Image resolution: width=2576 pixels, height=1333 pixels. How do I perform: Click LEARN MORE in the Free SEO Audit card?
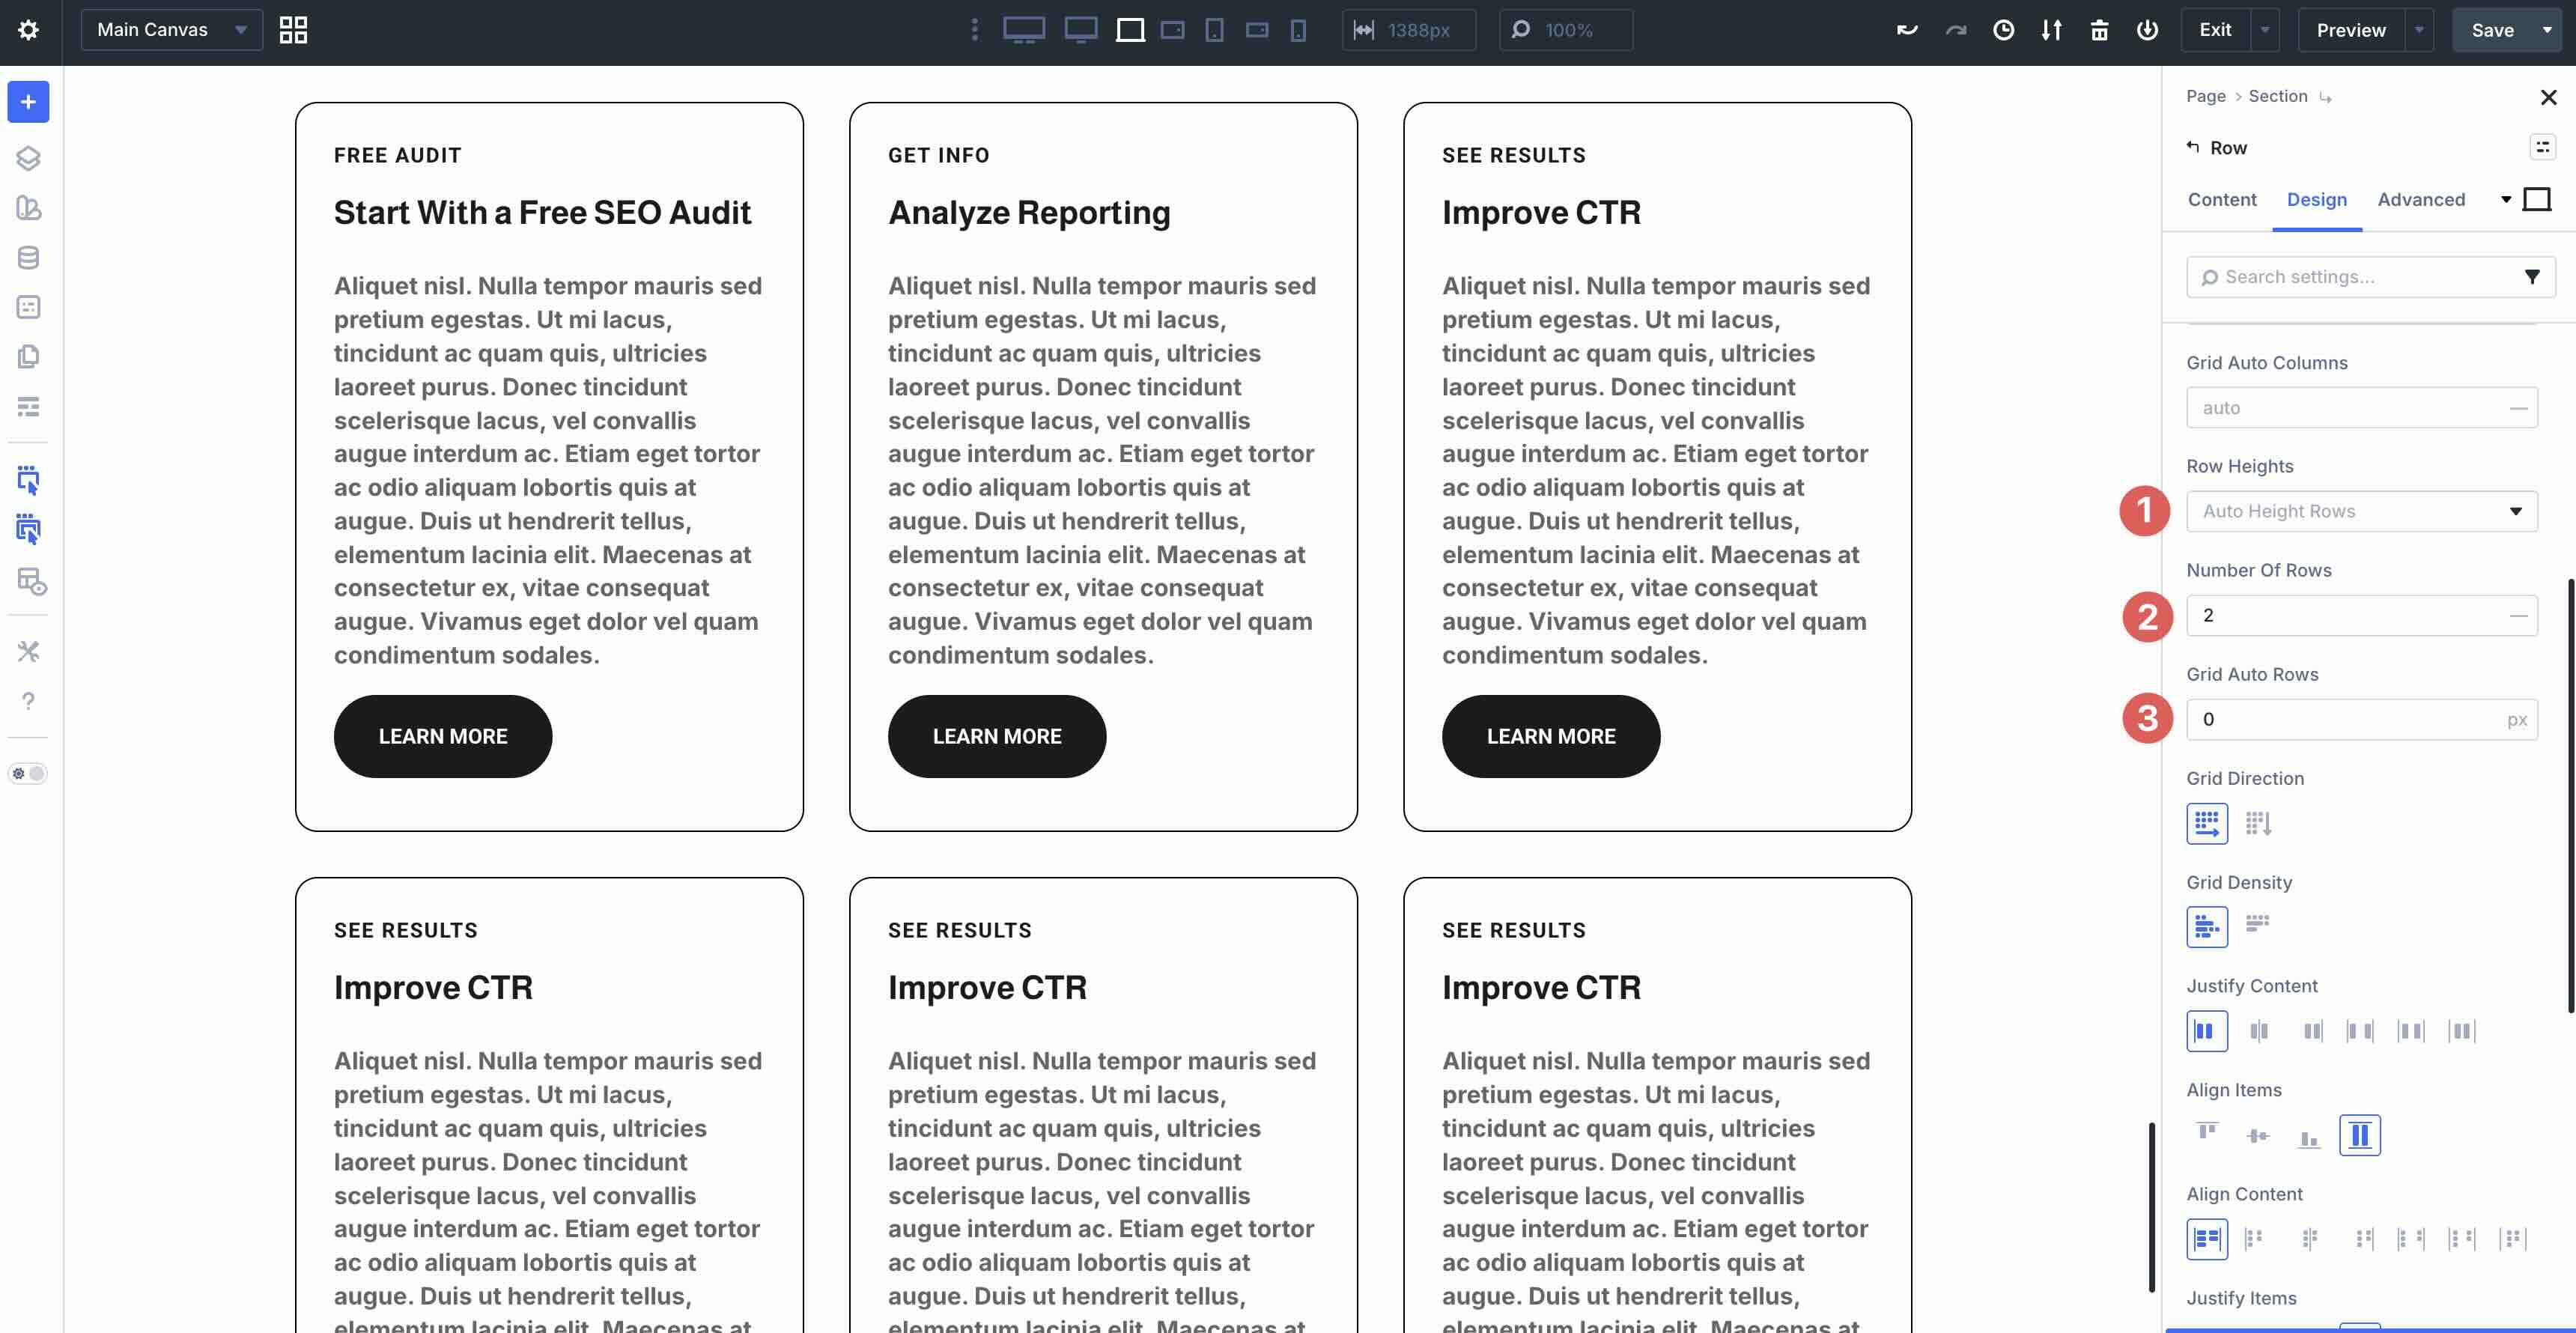coord(442,736)
